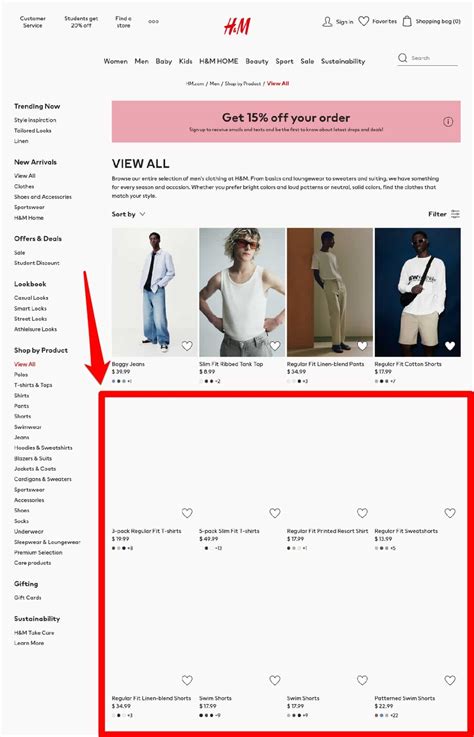Expand the Sort by dropdown

pos(128,214)
